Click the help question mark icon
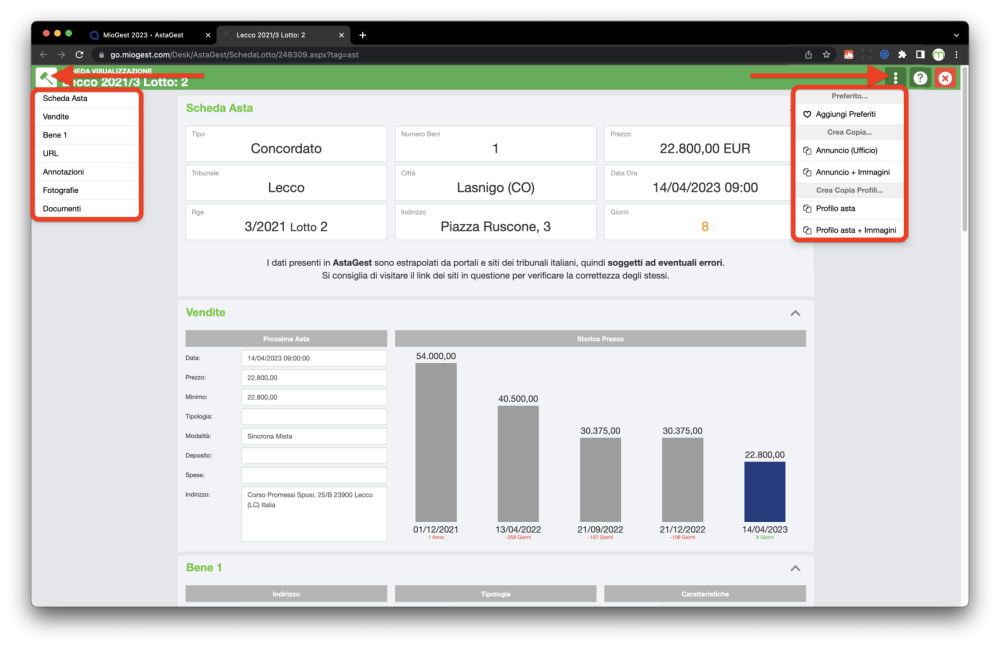This screenshot has height=648, width=1000. (x=920, y=78)
